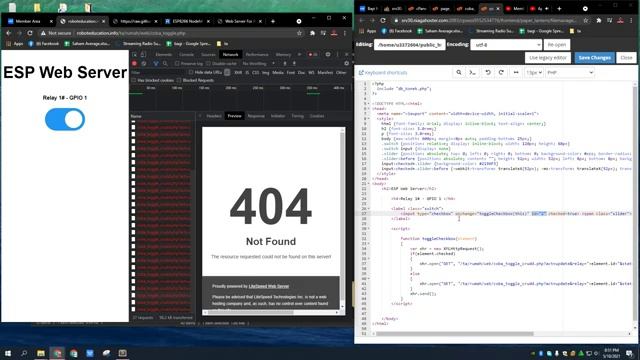Filter network requests by XHR
This screenshot has width=640, height=360.
pos(238,72)
